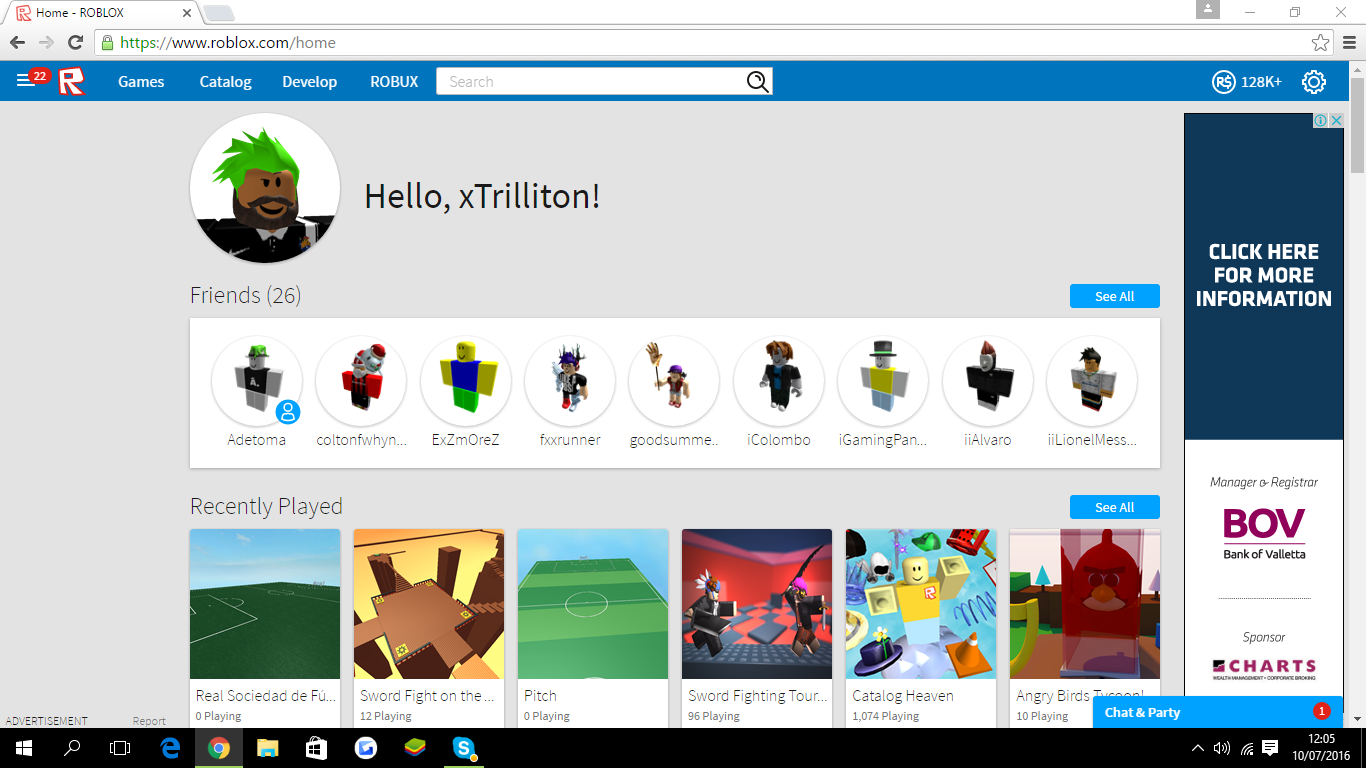
Task: Open the Develop menu
Action: pos(309,82)
